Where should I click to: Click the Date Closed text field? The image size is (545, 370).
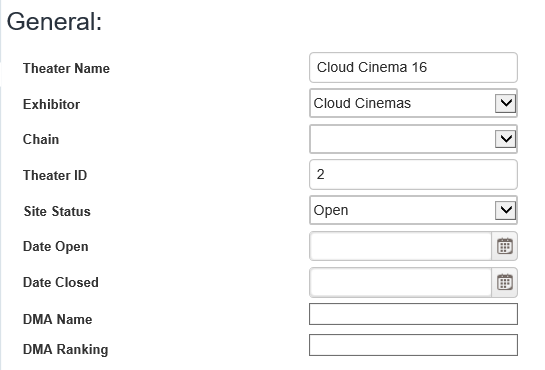(x=400, y=282)
